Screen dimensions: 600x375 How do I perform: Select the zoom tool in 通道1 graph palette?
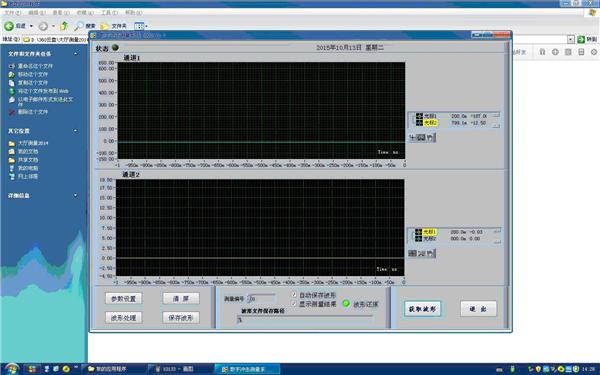(x=421, y=137)
